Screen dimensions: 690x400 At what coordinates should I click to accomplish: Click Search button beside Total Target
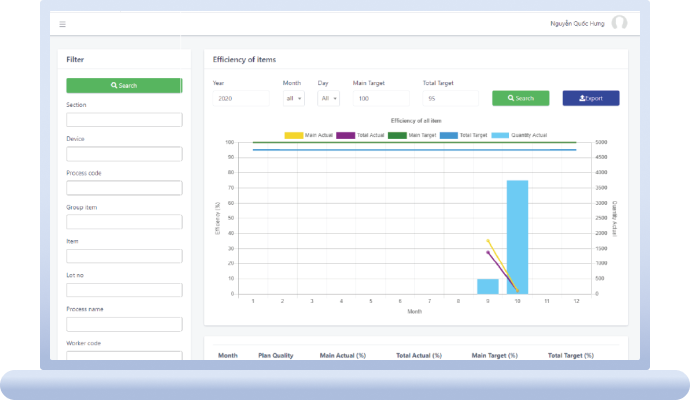click(520, 98)
